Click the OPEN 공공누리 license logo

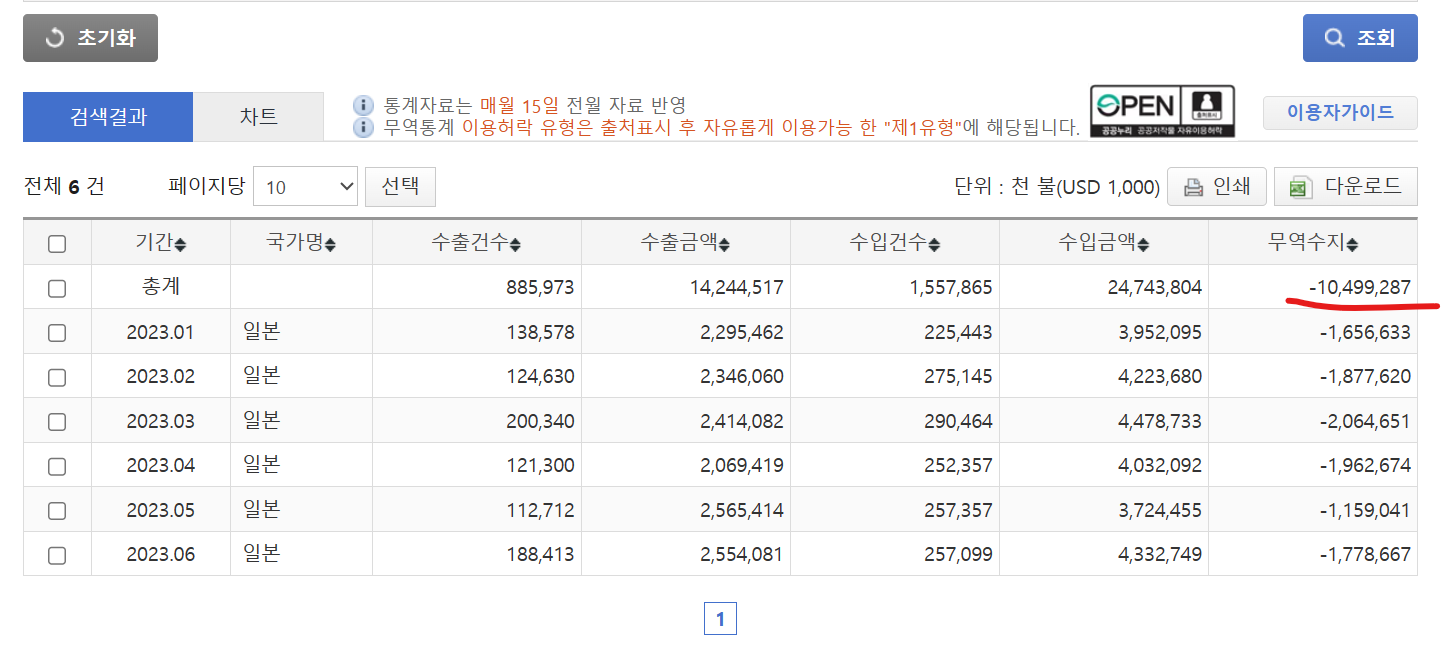tap(1162, 112)
